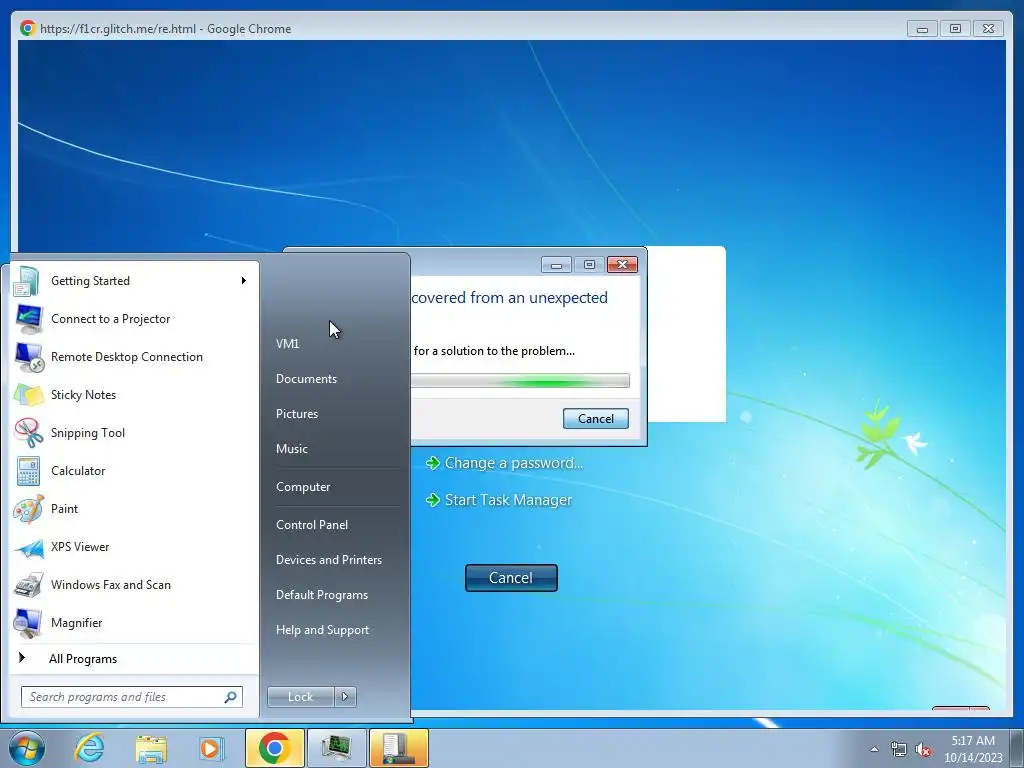Launch XPS Viewer

pyautogui.click(x=134, y=547)
